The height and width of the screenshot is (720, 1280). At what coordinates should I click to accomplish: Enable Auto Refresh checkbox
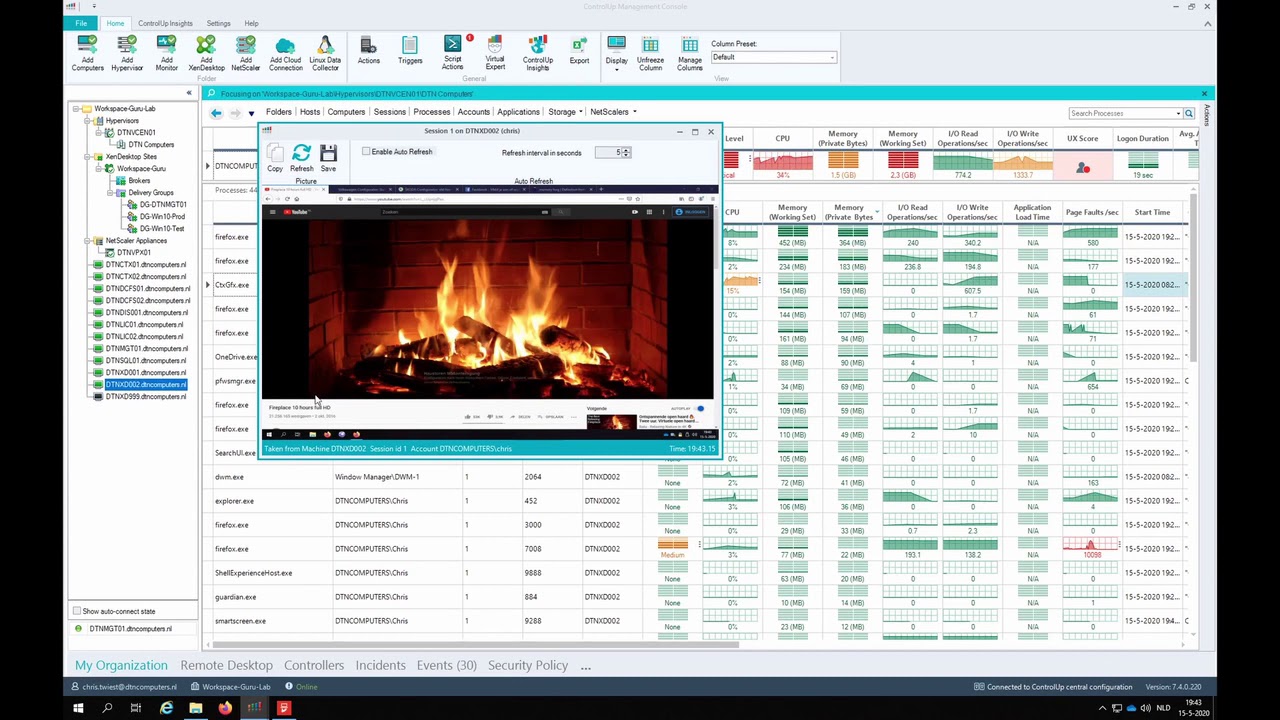[x=366, y=152]
